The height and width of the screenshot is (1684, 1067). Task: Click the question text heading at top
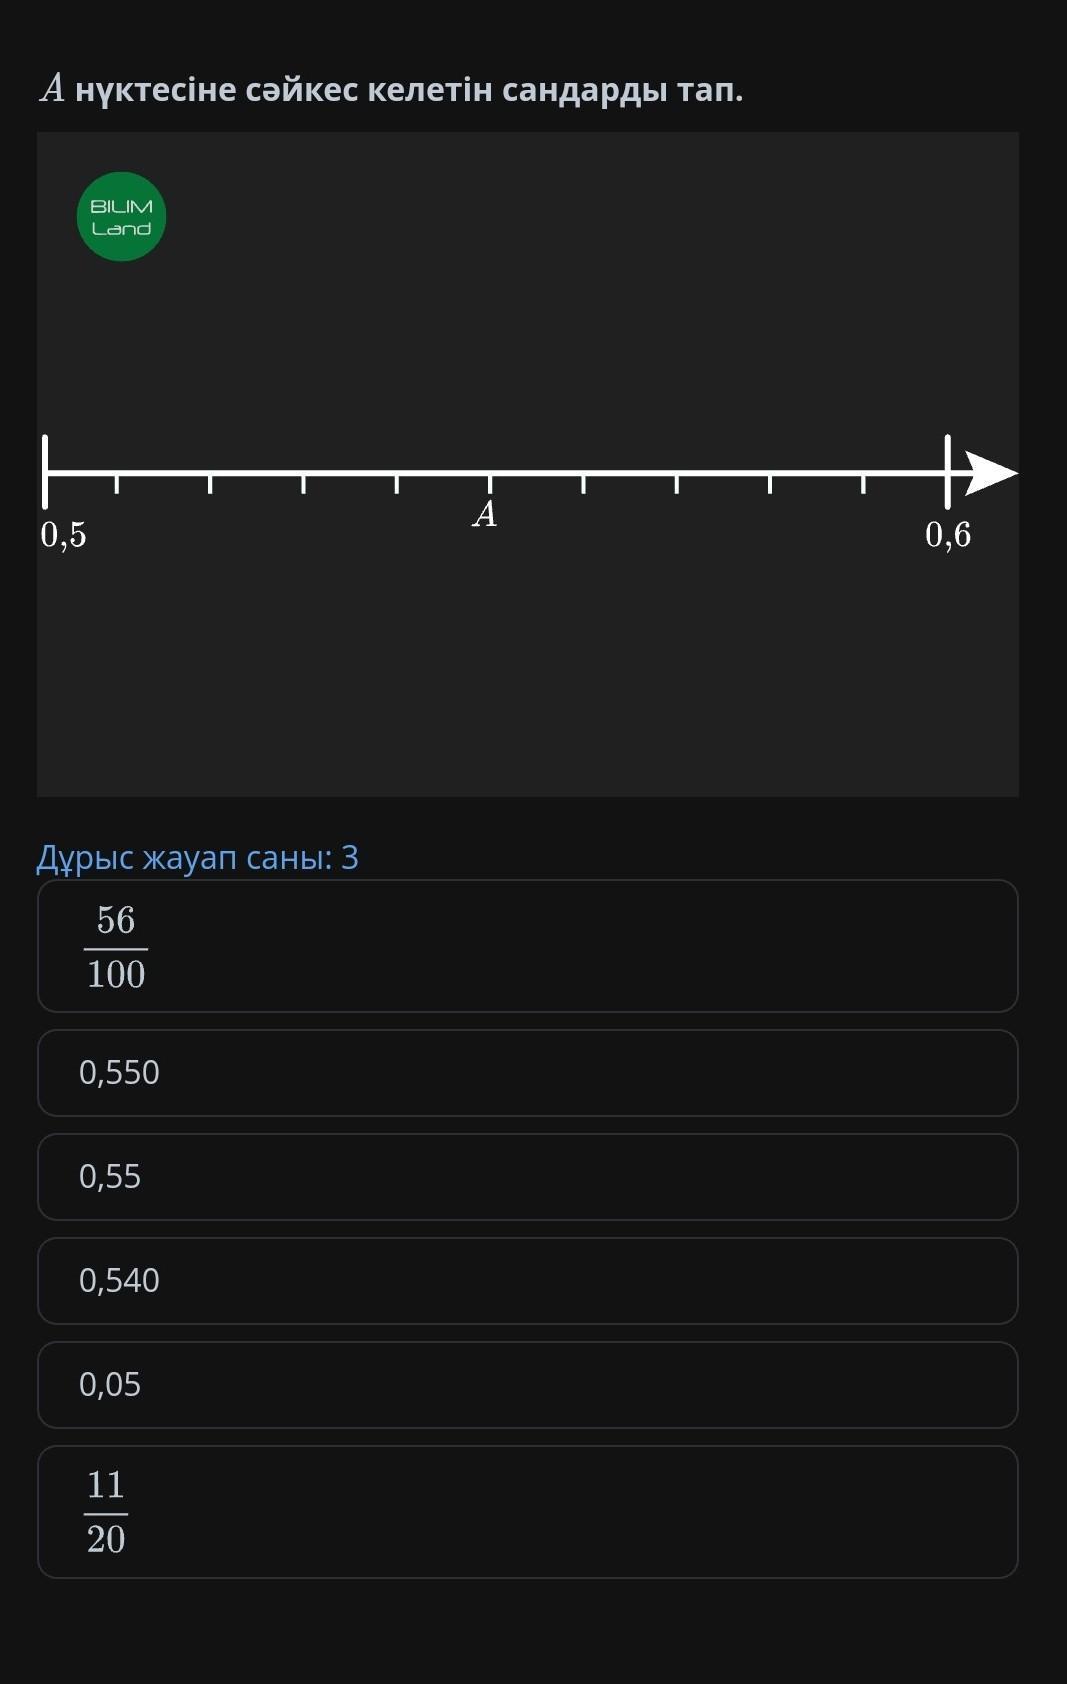click(x=391, y=90)
